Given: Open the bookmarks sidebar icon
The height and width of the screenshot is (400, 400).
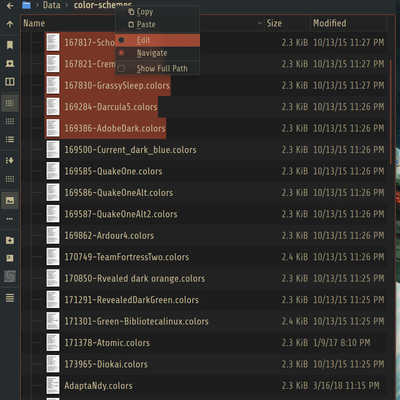Looking at the screenshot, I should pos(10,45).
